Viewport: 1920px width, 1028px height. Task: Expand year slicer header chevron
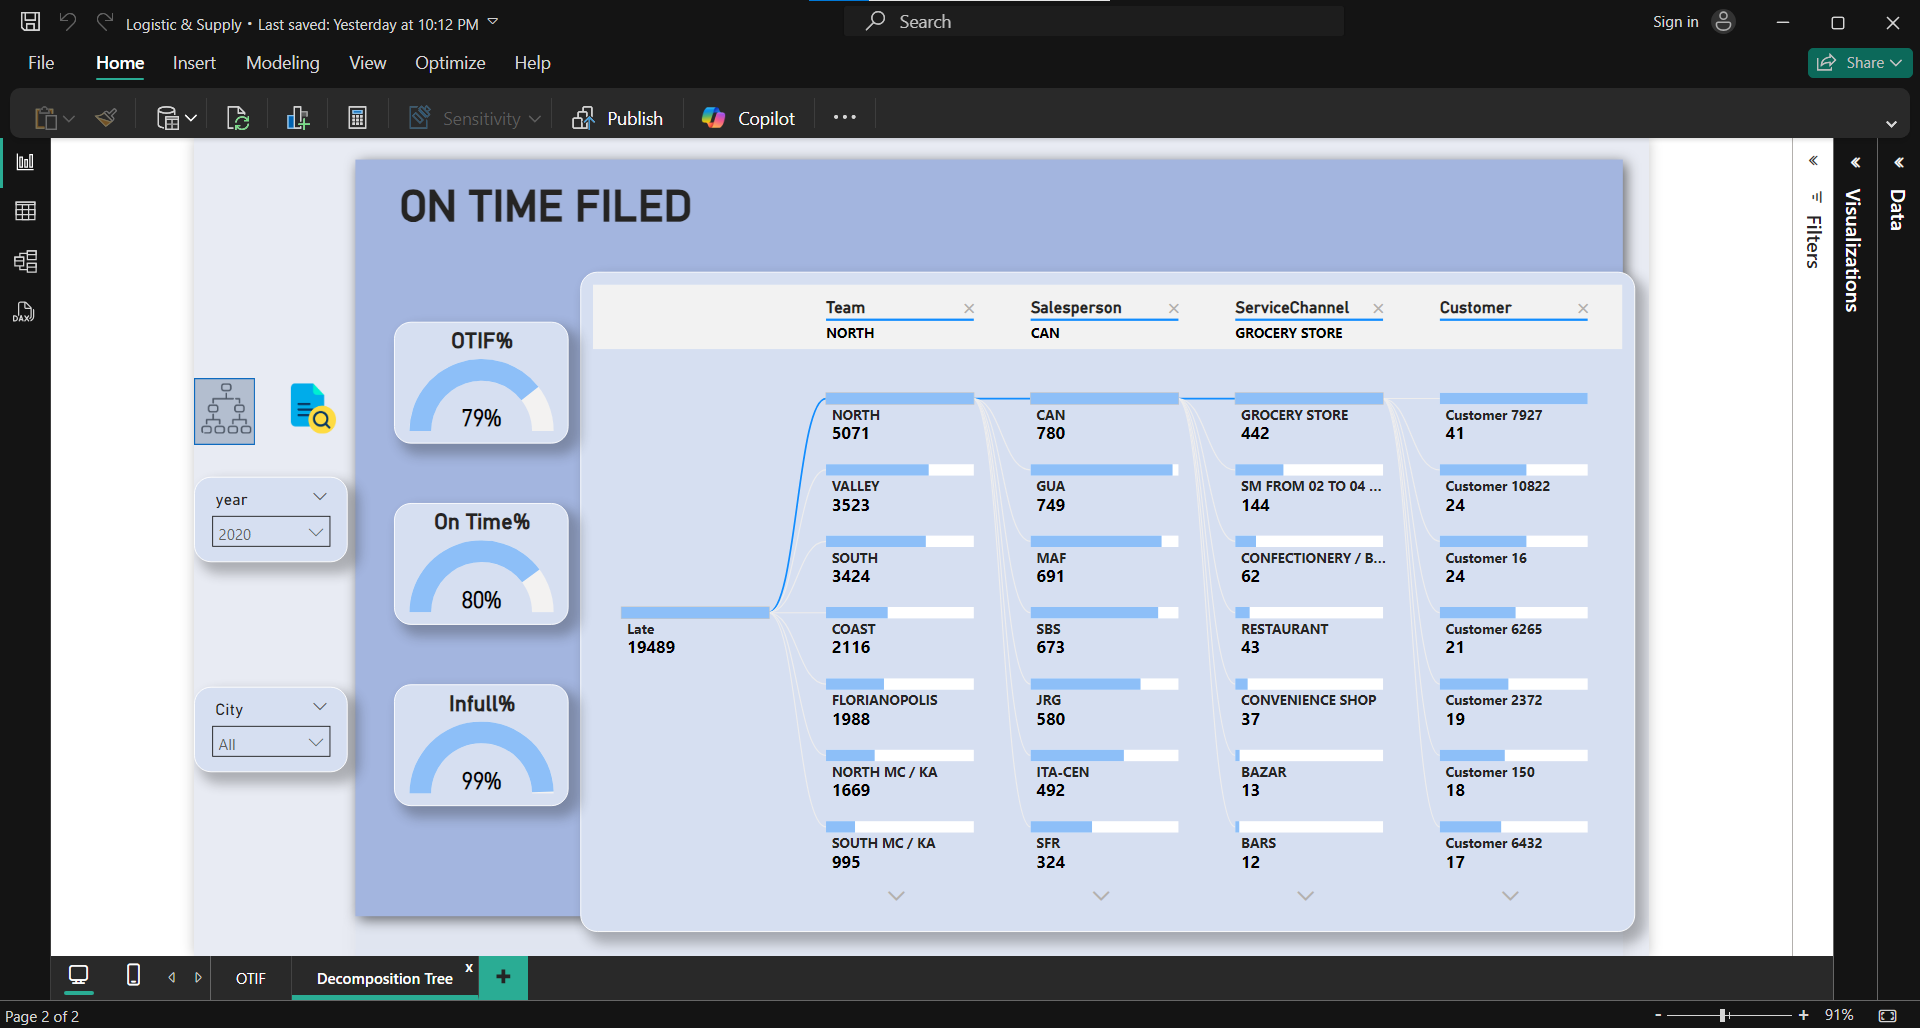click(320, 497)
